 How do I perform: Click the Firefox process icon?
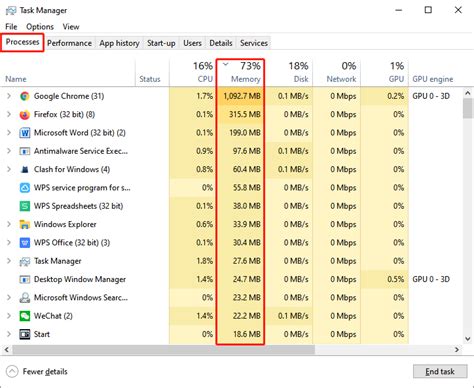(x=24, y=115)
